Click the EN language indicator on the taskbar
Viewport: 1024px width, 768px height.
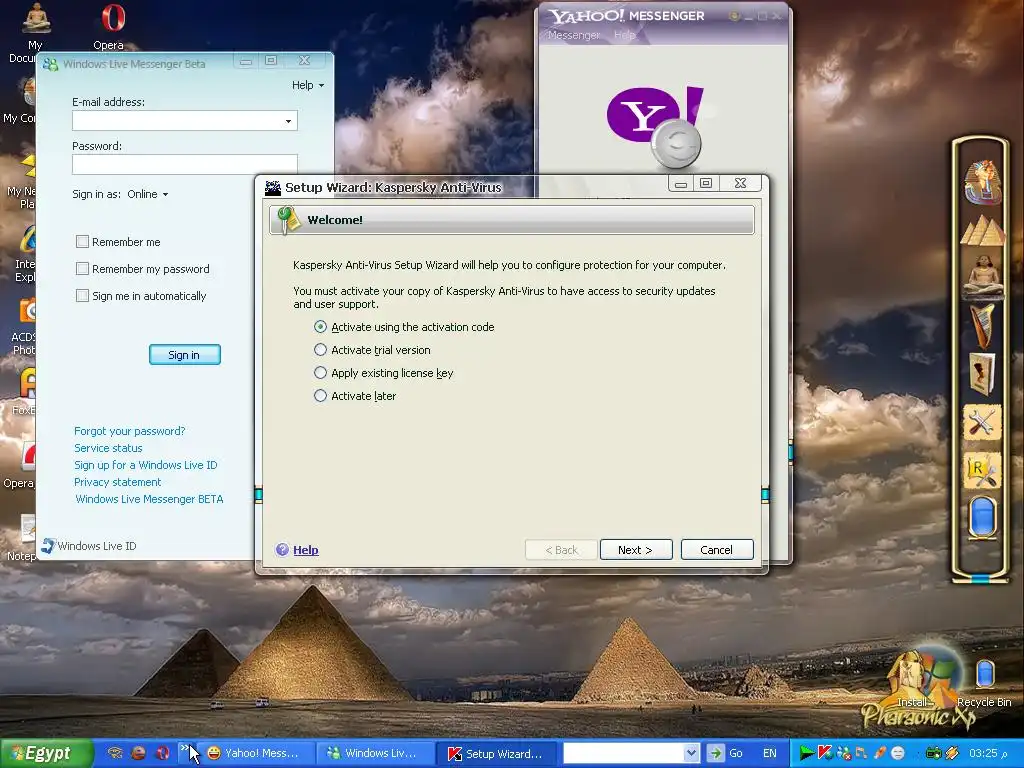point(769,753)
